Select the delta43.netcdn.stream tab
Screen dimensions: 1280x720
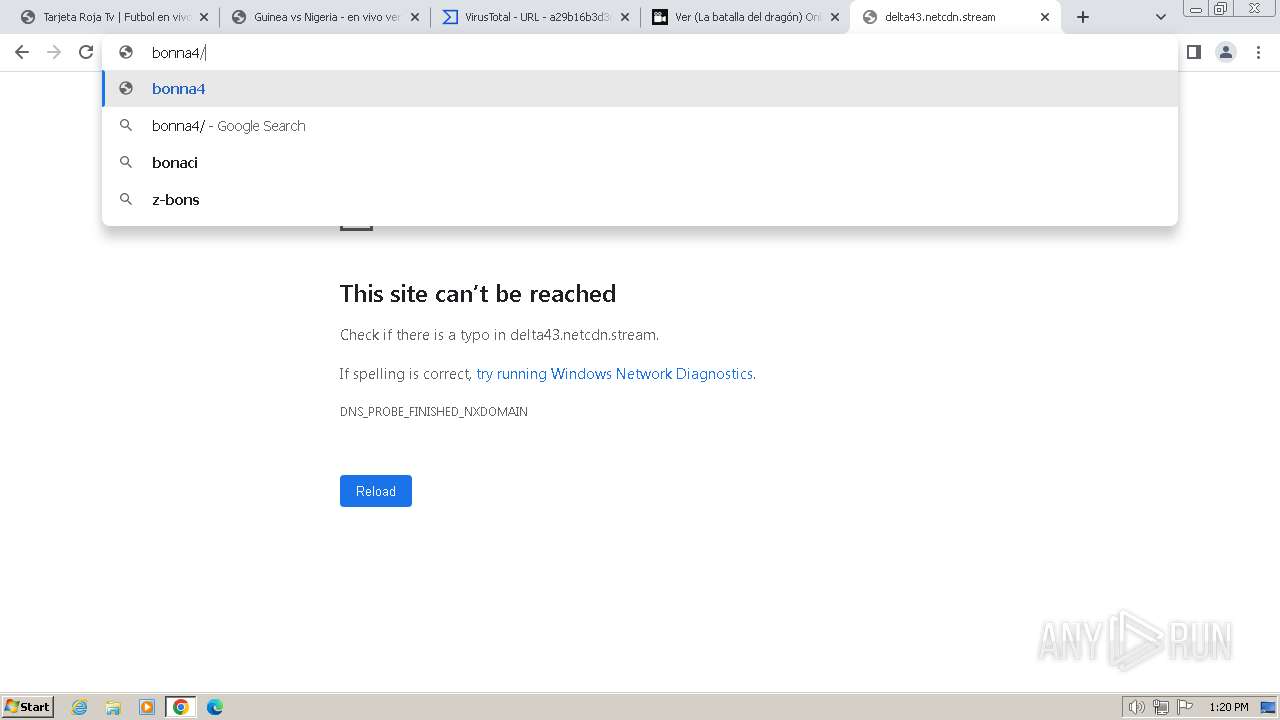point(955,17)
